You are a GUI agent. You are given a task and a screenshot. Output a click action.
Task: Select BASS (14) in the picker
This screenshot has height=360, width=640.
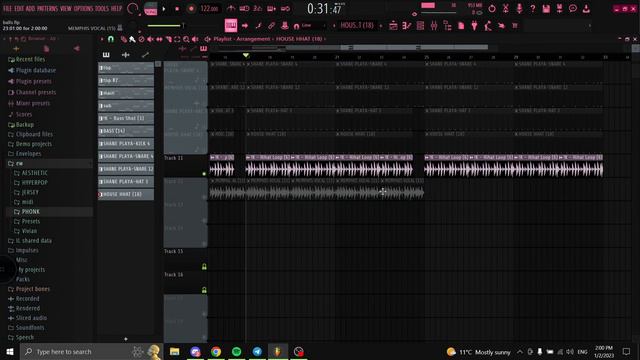pyautogui.click(x=126, y=131)
